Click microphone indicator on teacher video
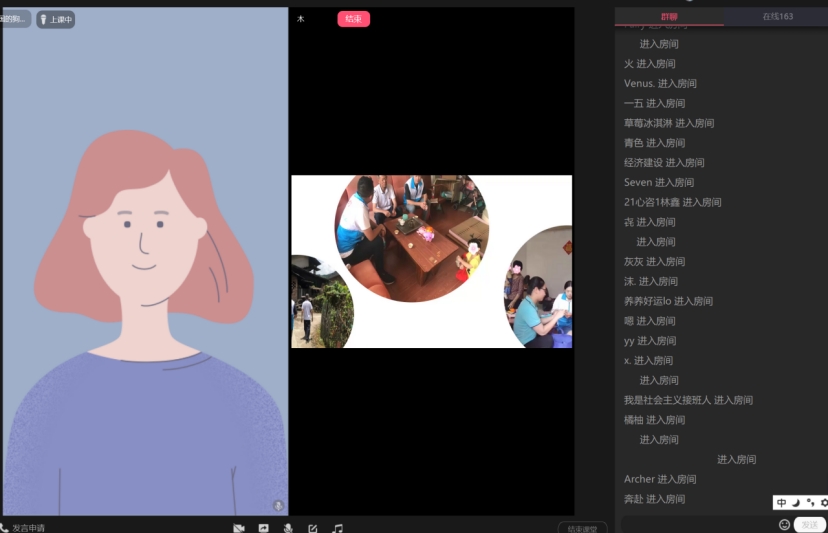Viewport: 828px width, 533px height. click(x=278, y=506)
